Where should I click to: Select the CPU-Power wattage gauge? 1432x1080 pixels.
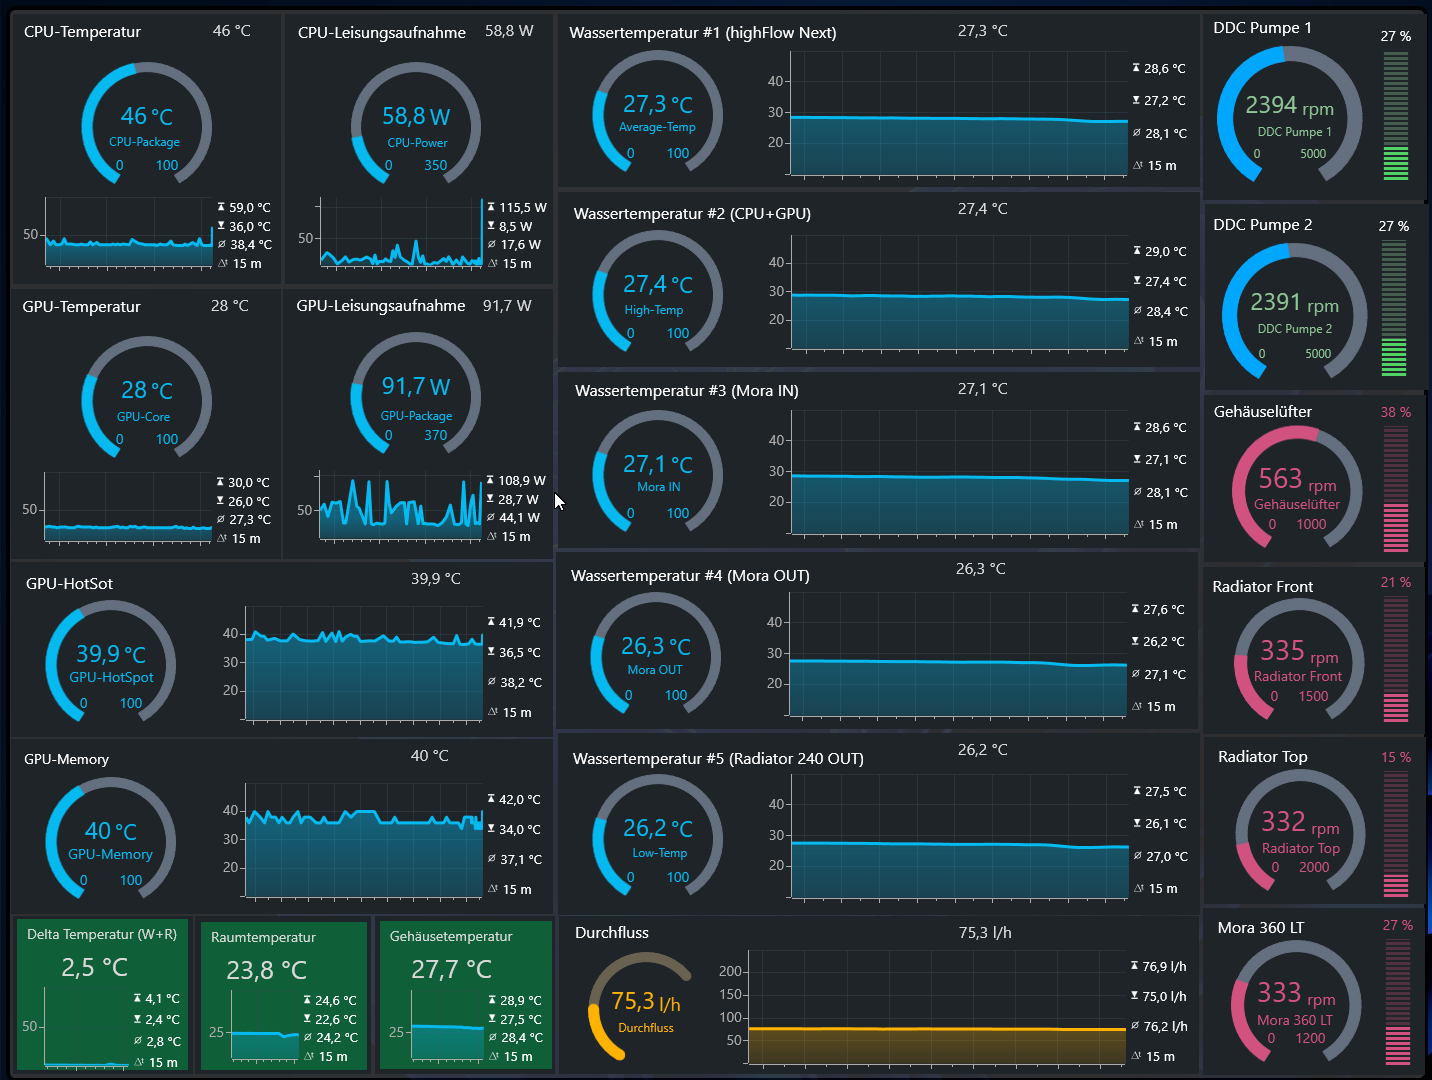[x=416, y=125]
